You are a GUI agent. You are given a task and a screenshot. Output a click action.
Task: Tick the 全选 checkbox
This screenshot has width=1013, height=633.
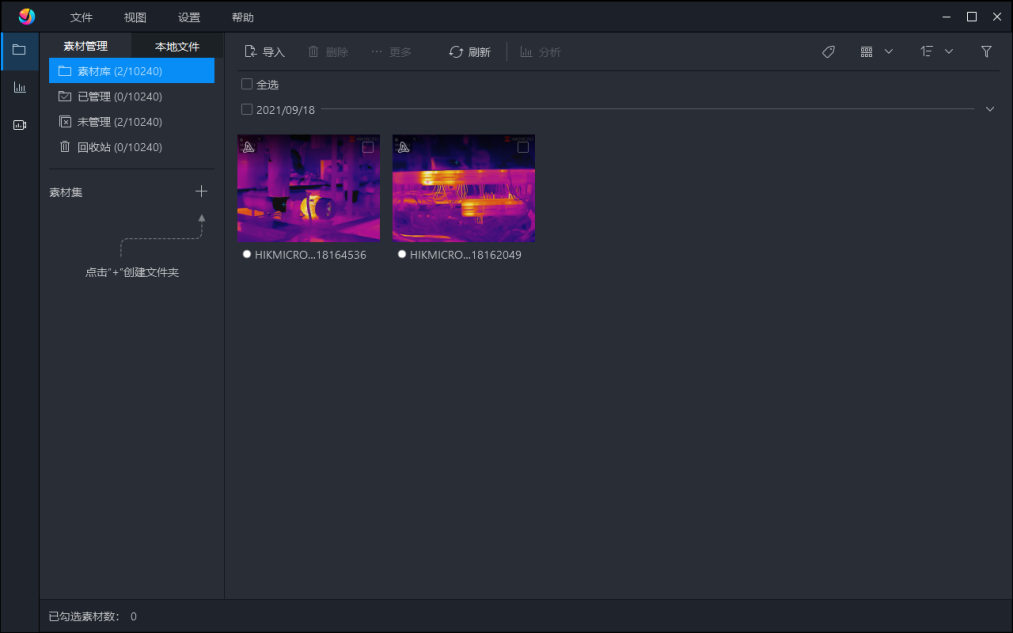[247, 84]
